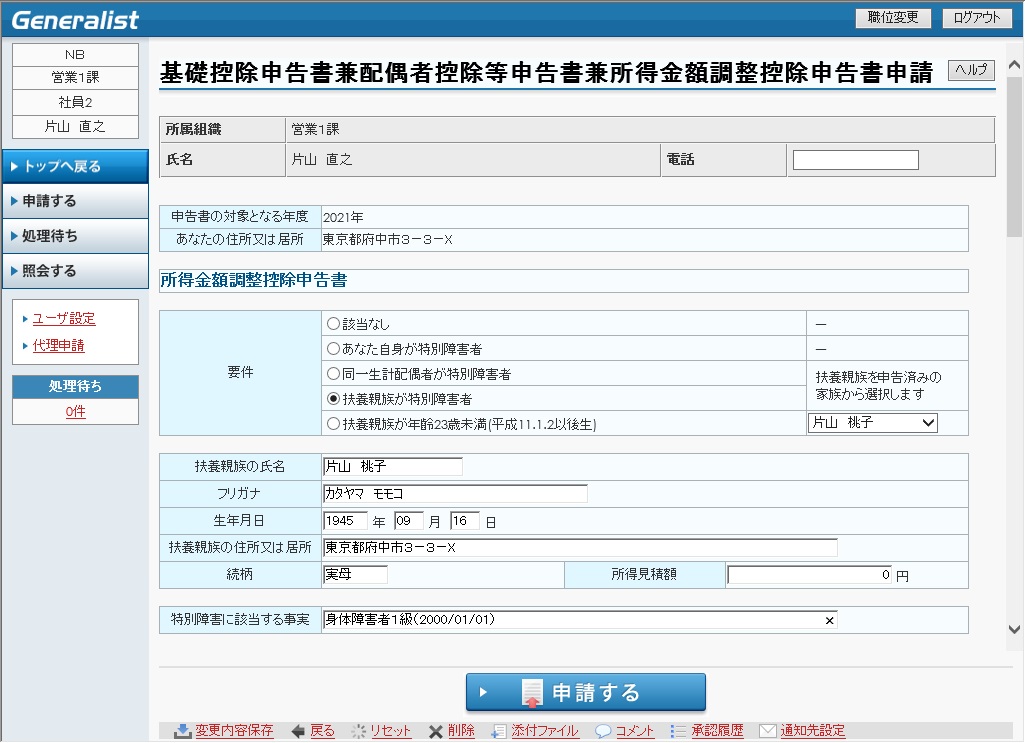The image size is (1025, 743).
Task: Click the attachment file icon beside 添付ファイル
Action: (x=499, y=731)
